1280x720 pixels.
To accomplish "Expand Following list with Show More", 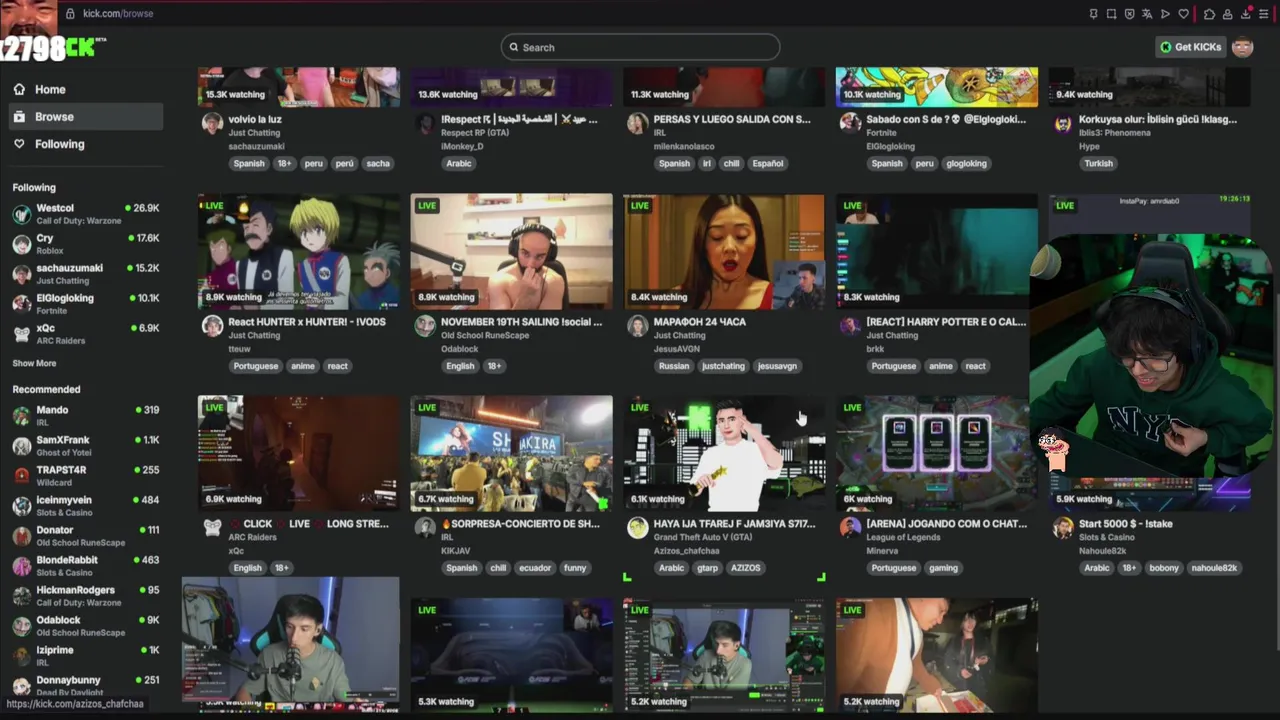I will pyautogui.click(x=34, y=363).
